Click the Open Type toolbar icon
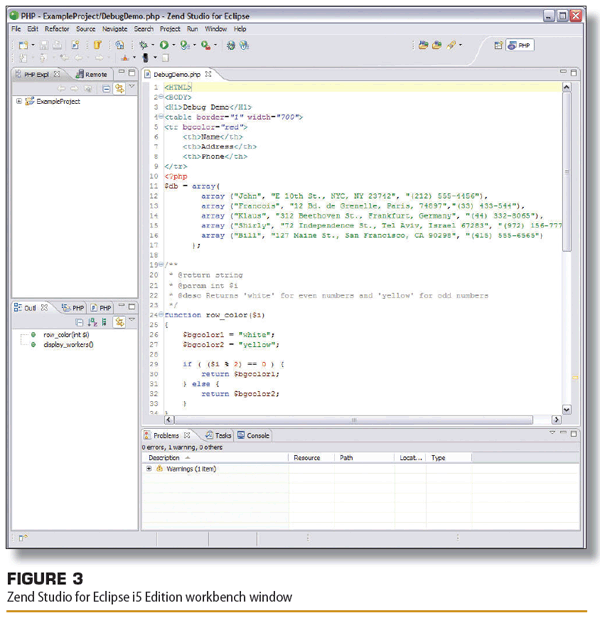This screenshot has height=618, width=600. pos(423,45)
